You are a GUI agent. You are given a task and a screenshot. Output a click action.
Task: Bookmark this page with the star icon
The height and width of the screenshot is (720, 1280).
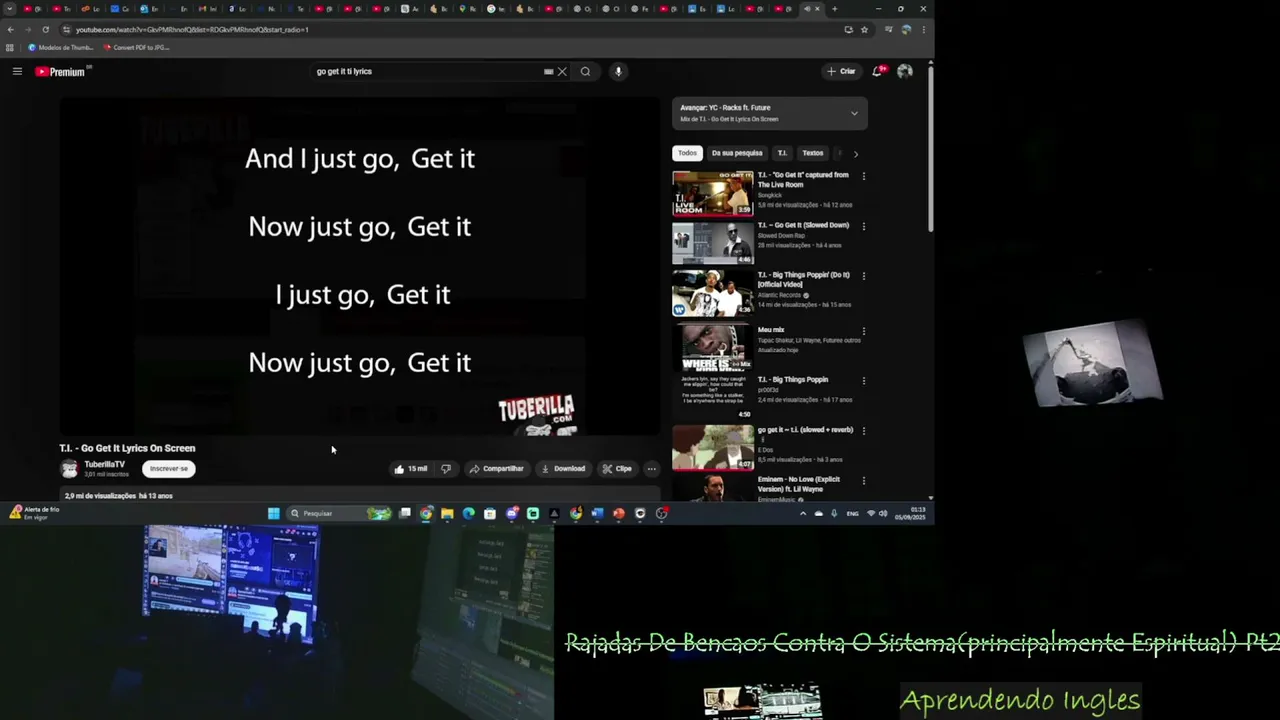864,29
